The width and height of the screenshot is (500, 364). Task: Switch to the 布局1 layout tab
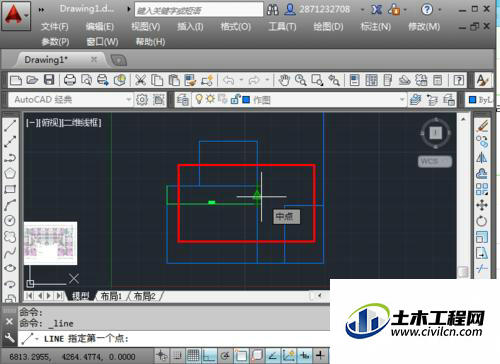[x=111, y=296]
